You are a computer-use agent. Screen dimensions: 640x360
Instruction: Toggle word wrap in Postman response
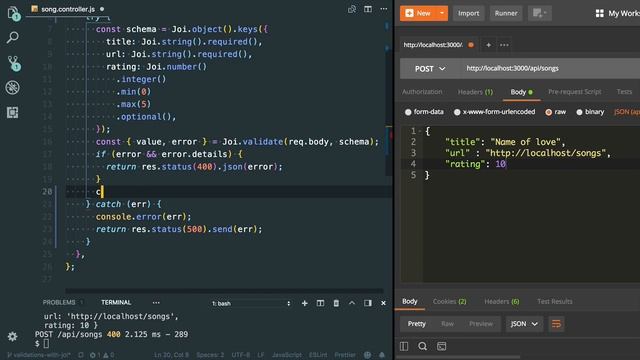(556, 324)
